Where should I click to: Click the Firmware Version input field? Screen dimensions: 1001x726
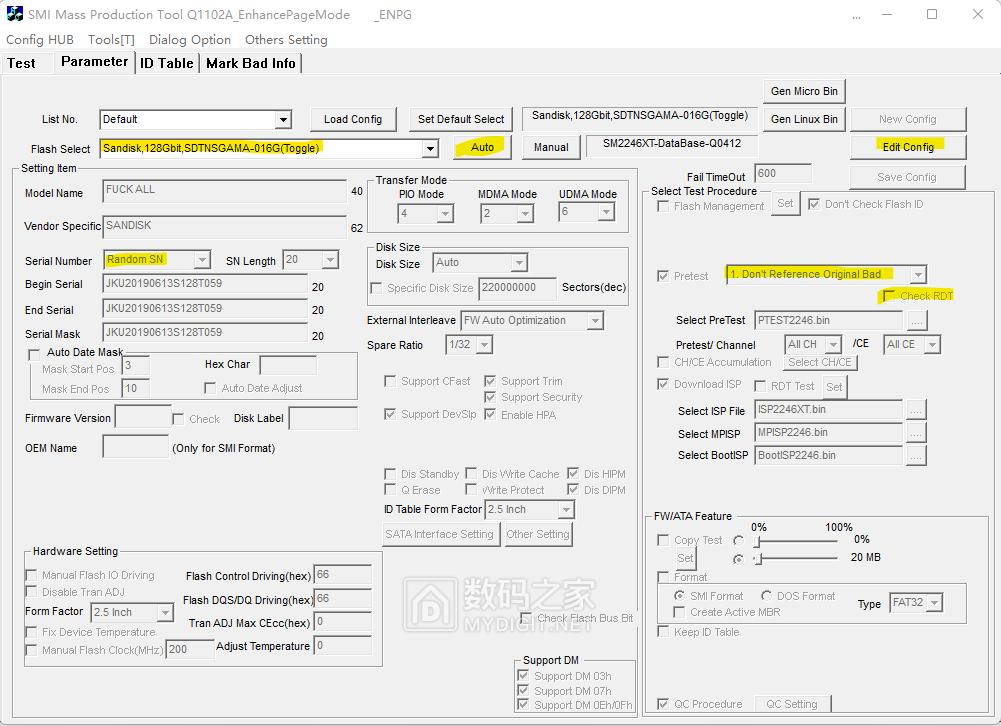click(x=143, y=417)
